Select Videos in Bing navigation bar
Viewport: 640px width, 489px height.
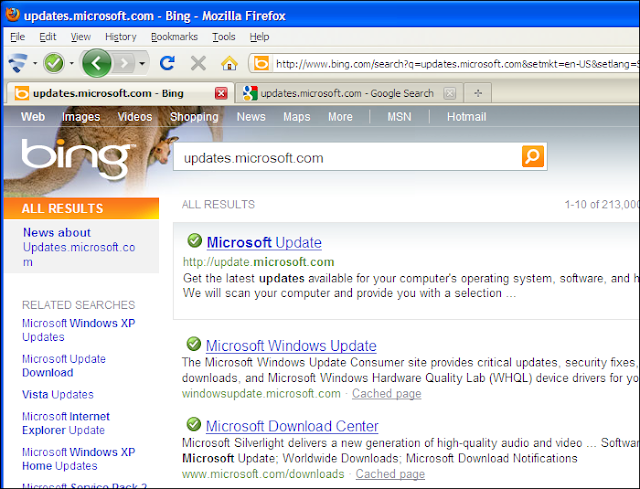pyautogui.click(x=135, y=117)
